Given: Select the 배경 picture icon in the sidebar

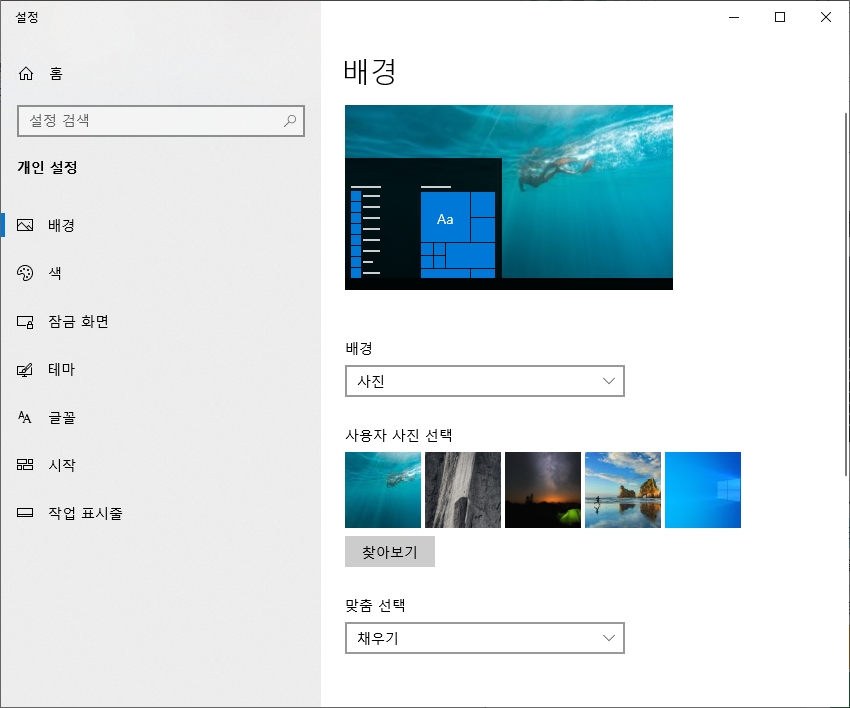Looking at the screenshot, I should [24, 225].
